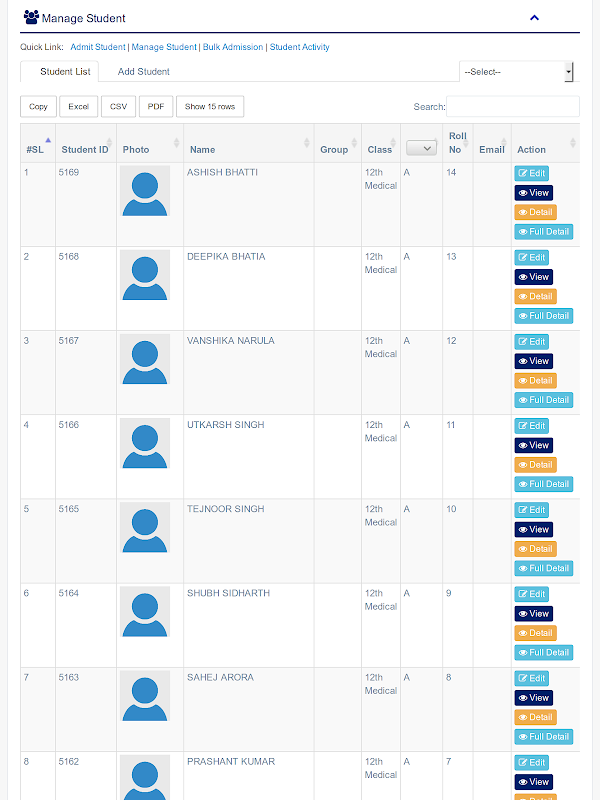Open Detail for UTKARSH SINGH
This screenshot has height=800, width=600.
pyautogui.click(x=535, y=464)
